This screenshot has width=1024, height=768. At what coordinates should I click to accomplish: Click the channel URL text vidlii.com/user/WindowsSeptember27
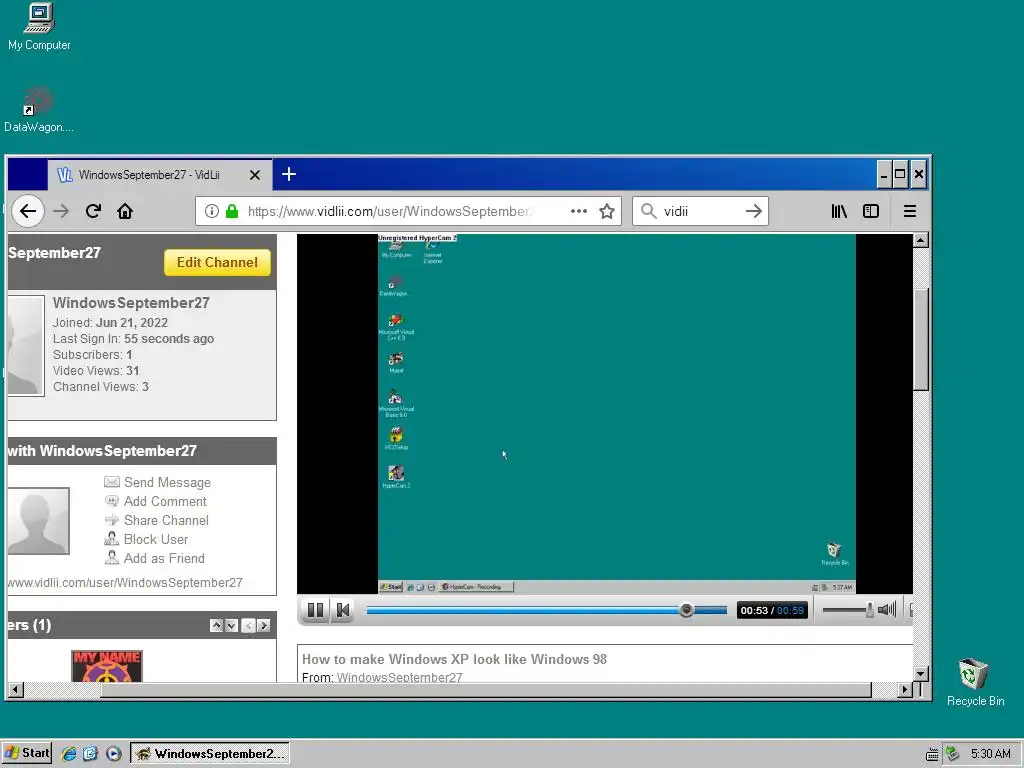(x=125, y=583)
